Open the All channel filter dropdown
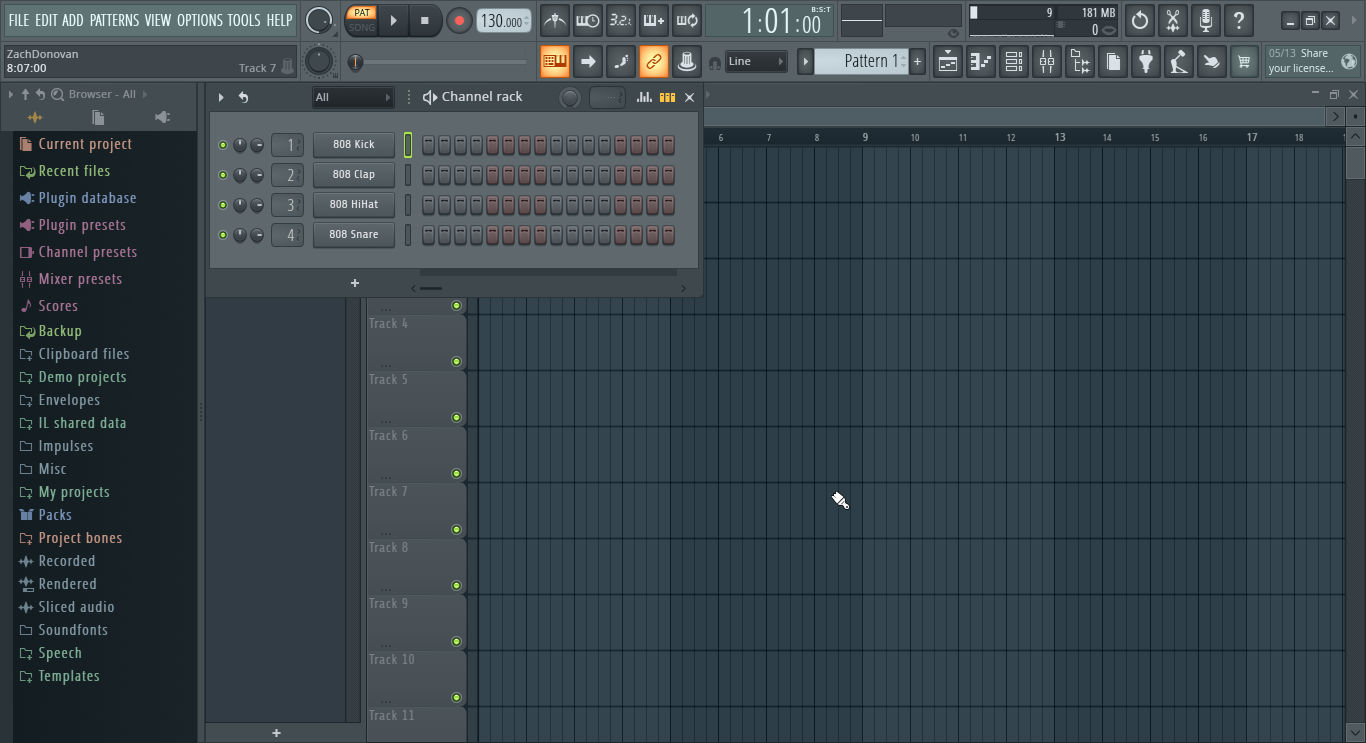This screenshot has width=1366, height=743. coord(353,97)
